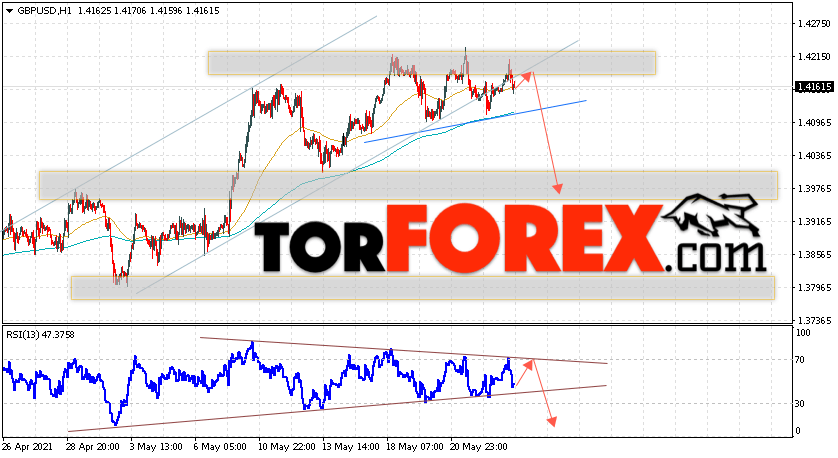The width and height of the screenshot is (838, 458).
Task: Click the 1.40365 price axis label
Action: point(814,156)
